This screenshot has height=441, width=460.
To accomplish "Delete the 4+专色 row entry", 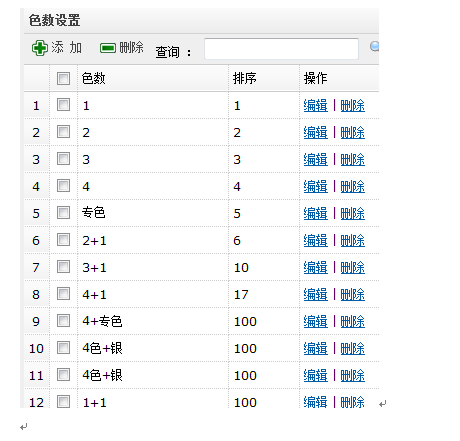I will click(x=353, y=321).
